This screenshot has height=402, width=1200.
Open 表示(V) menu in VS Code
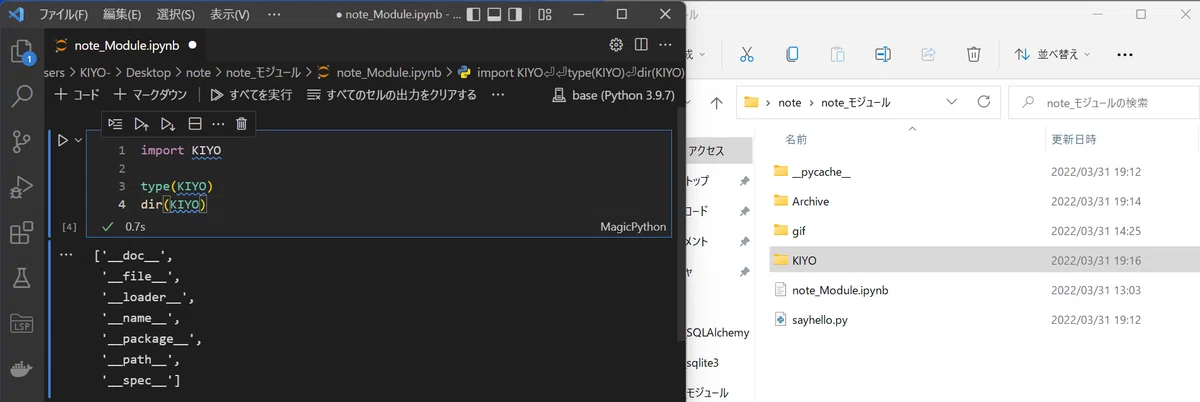(230, 15)
